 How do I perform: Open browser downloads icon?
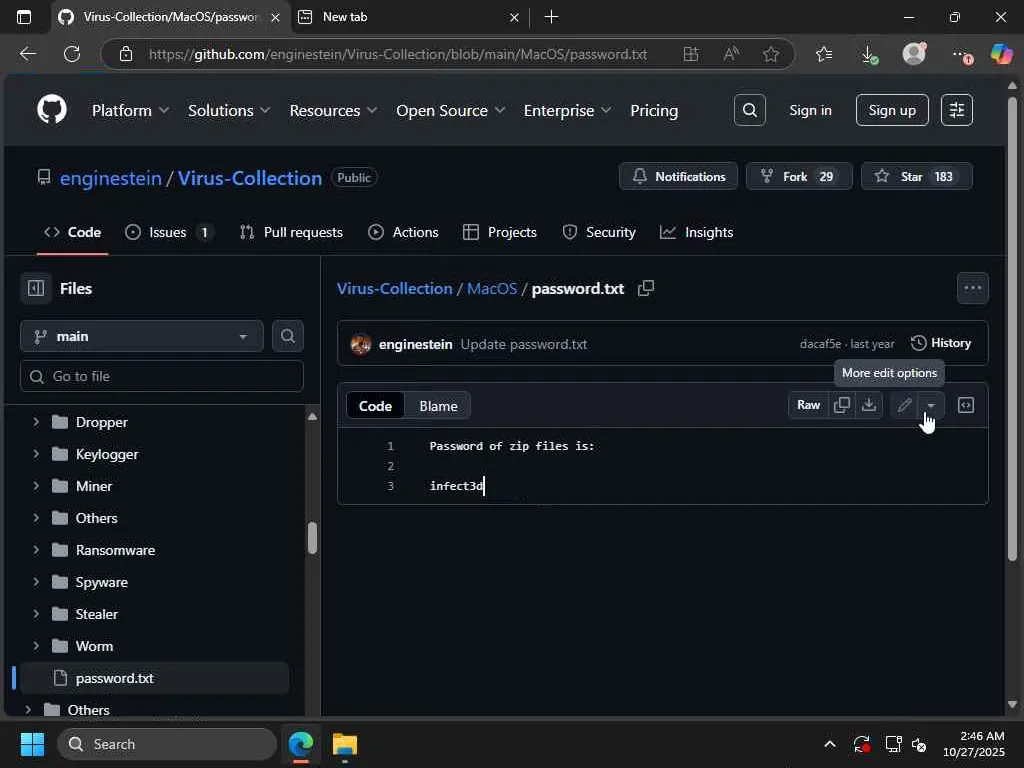(x=869, y=54)
